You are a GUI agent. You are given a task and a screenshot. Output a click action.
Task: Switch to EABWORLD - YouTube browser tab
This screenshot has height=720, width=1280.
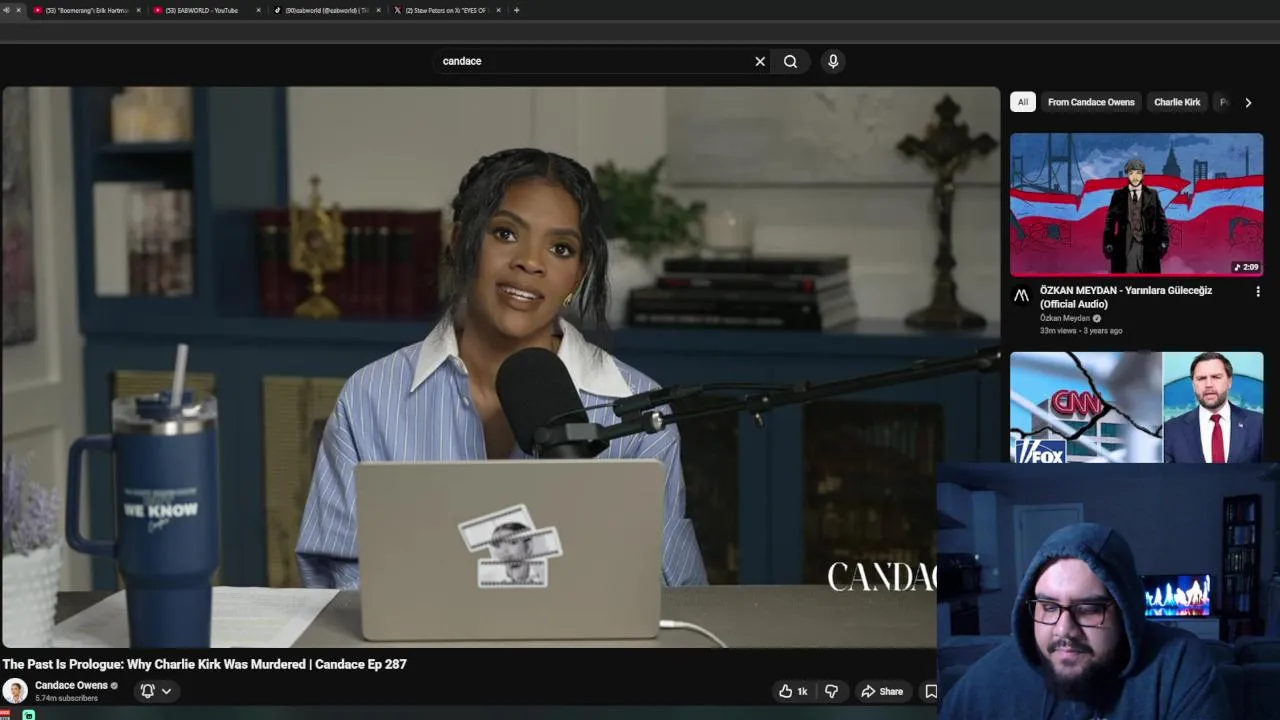[x=205, y=10]
